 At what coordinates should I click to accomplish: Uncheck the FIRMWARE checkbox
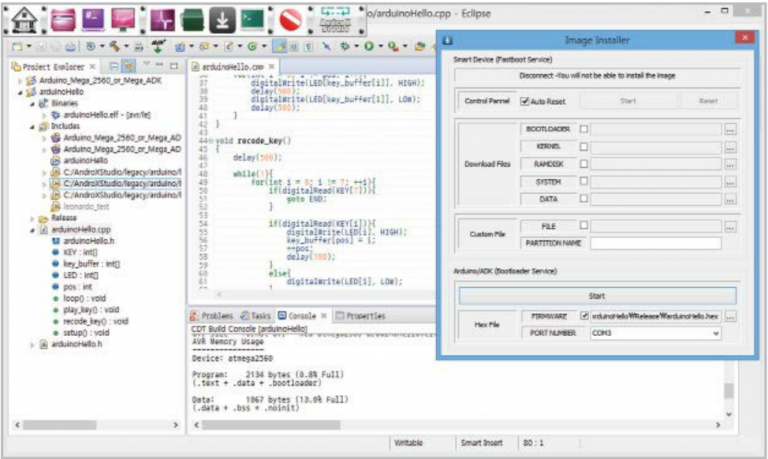click(584, 316)
